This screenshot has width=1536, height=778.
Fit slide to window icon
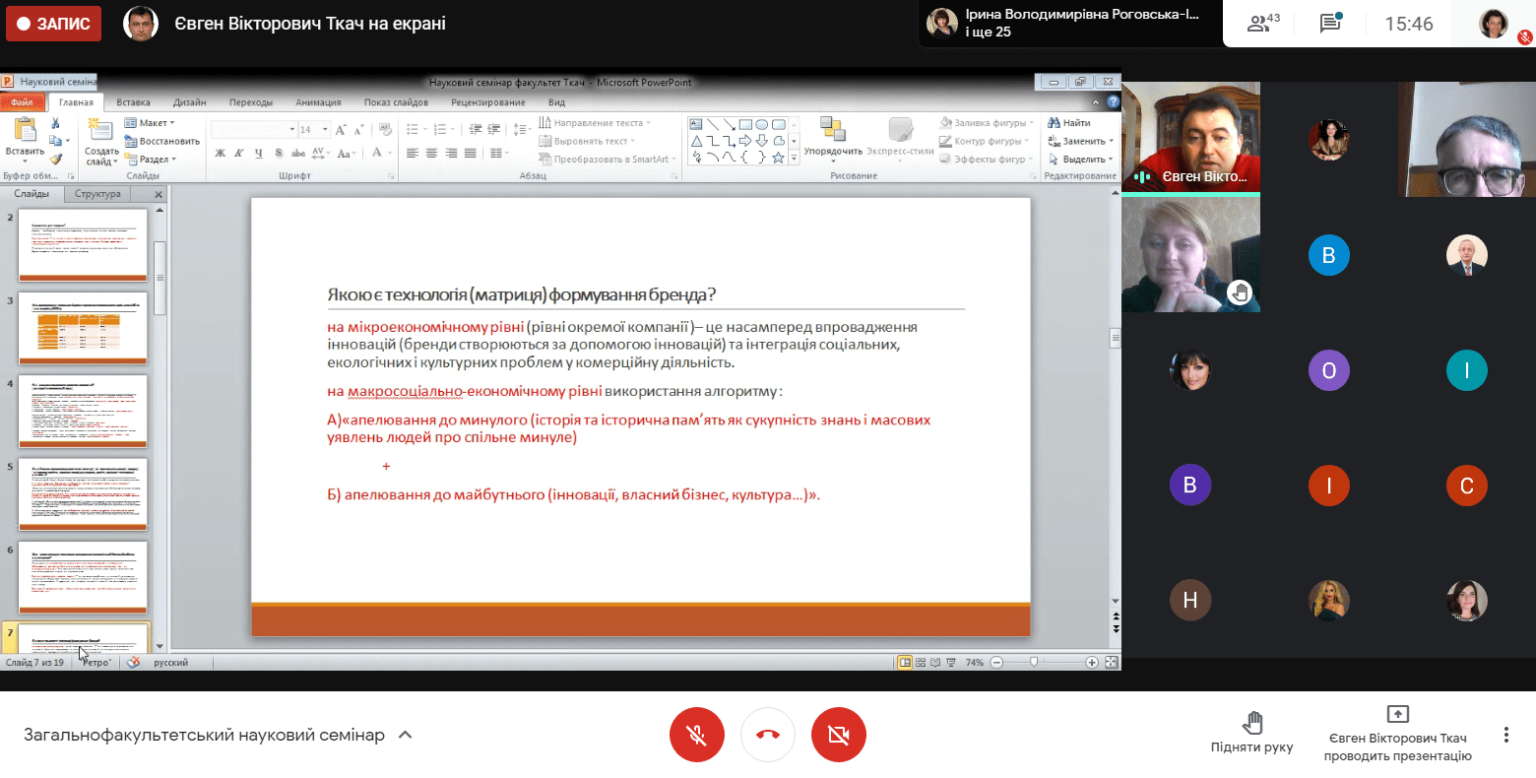pyautogui.click(x=1111, y=662)
